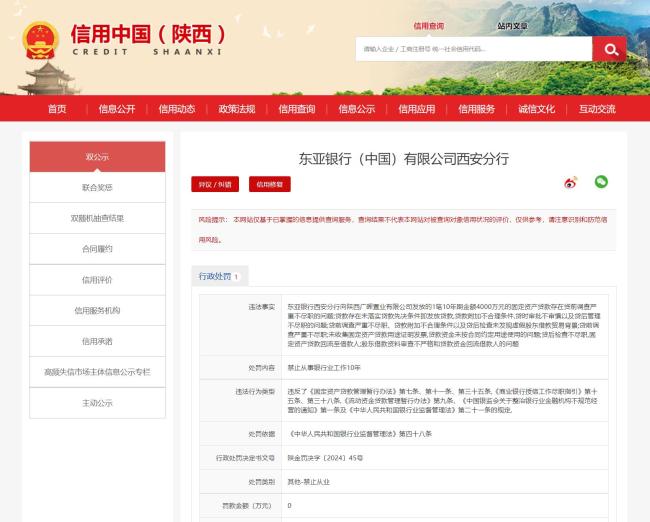Click the value 《中华人民共和国银行业监督管理法》第四十八条
Image resolution: width=650 pixels, height=522 pixels.
point(360,434)
